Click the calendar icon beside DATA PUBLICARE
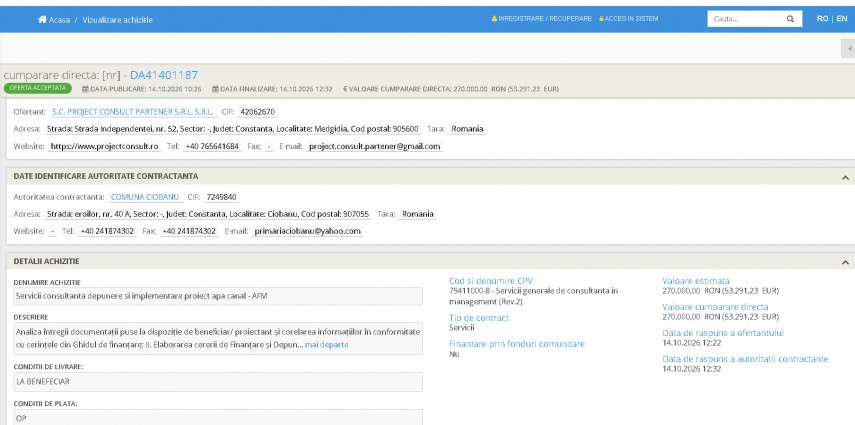This screenshot has height=425, width=855. click(x=85, y=88)
